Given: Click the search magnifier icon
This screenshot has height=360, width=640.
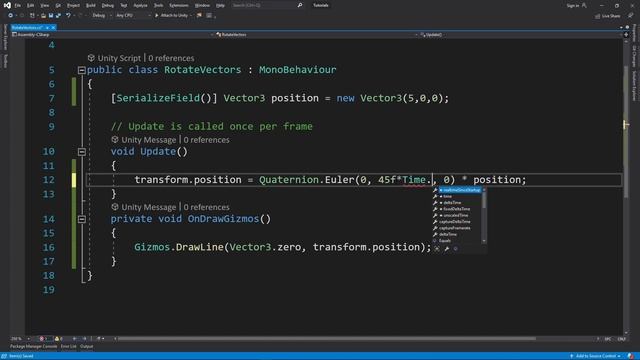Looking at the screenshot, I should coord(300,5).
